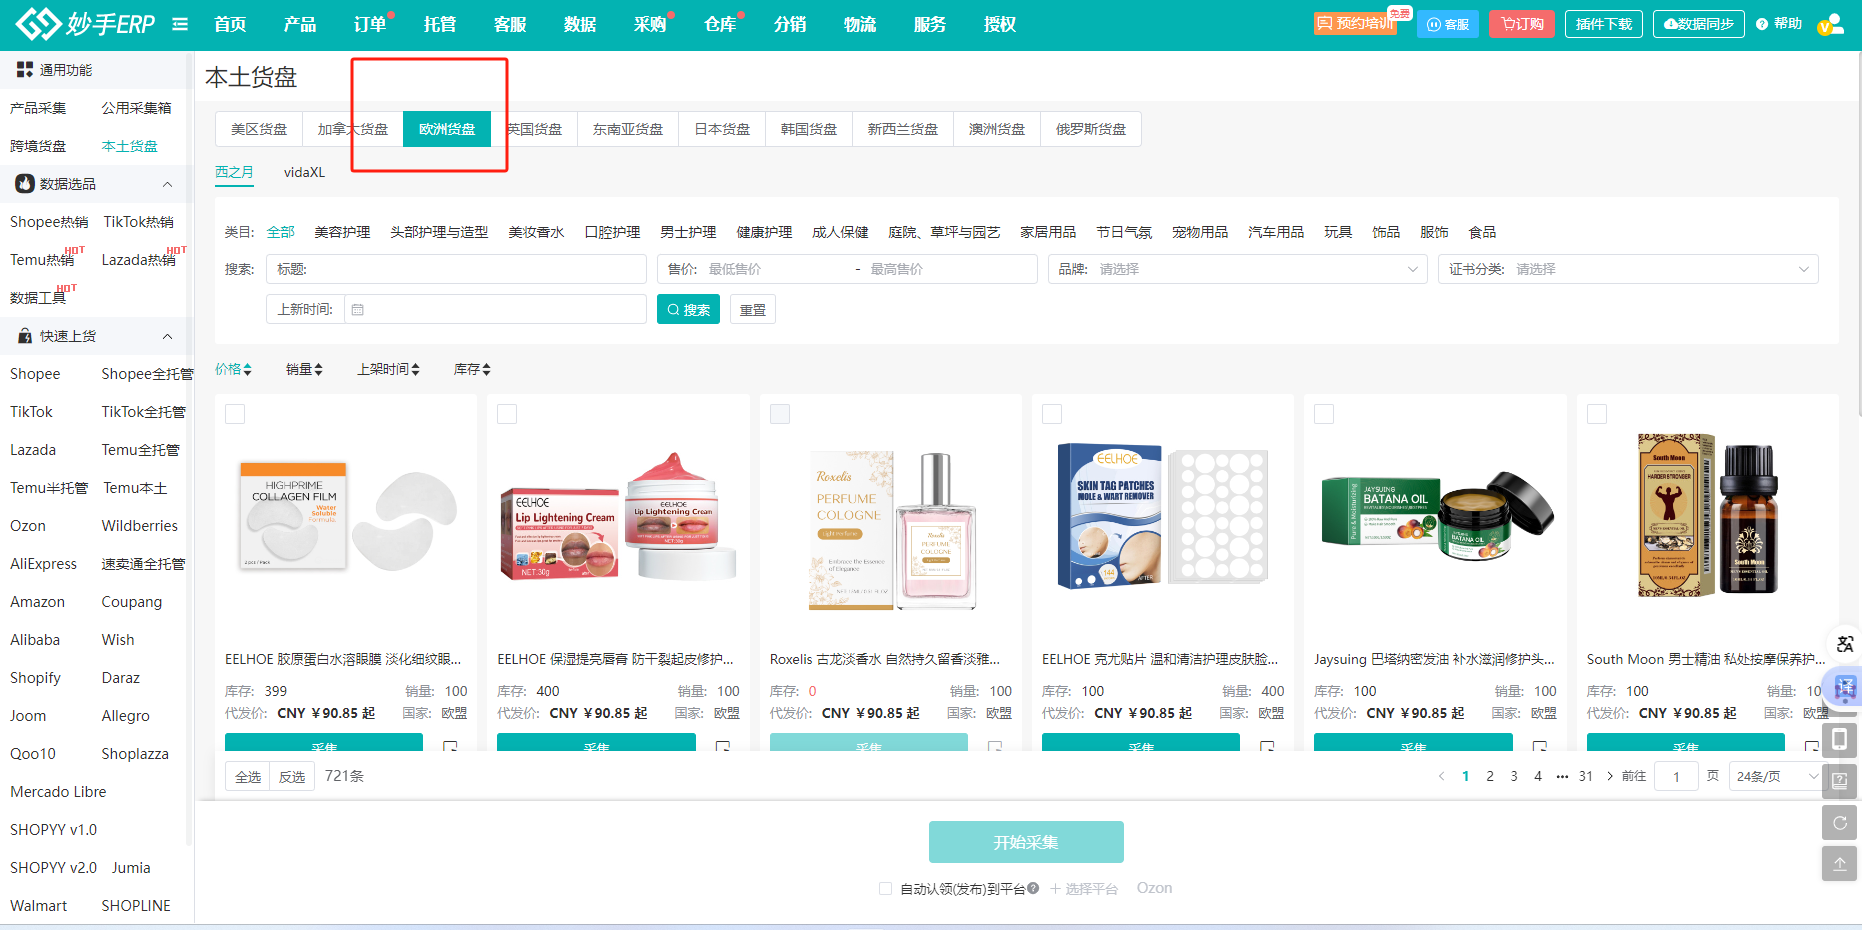Click the ••• more pages ellipsis

pyautogui.click(x=1562, y=777)
